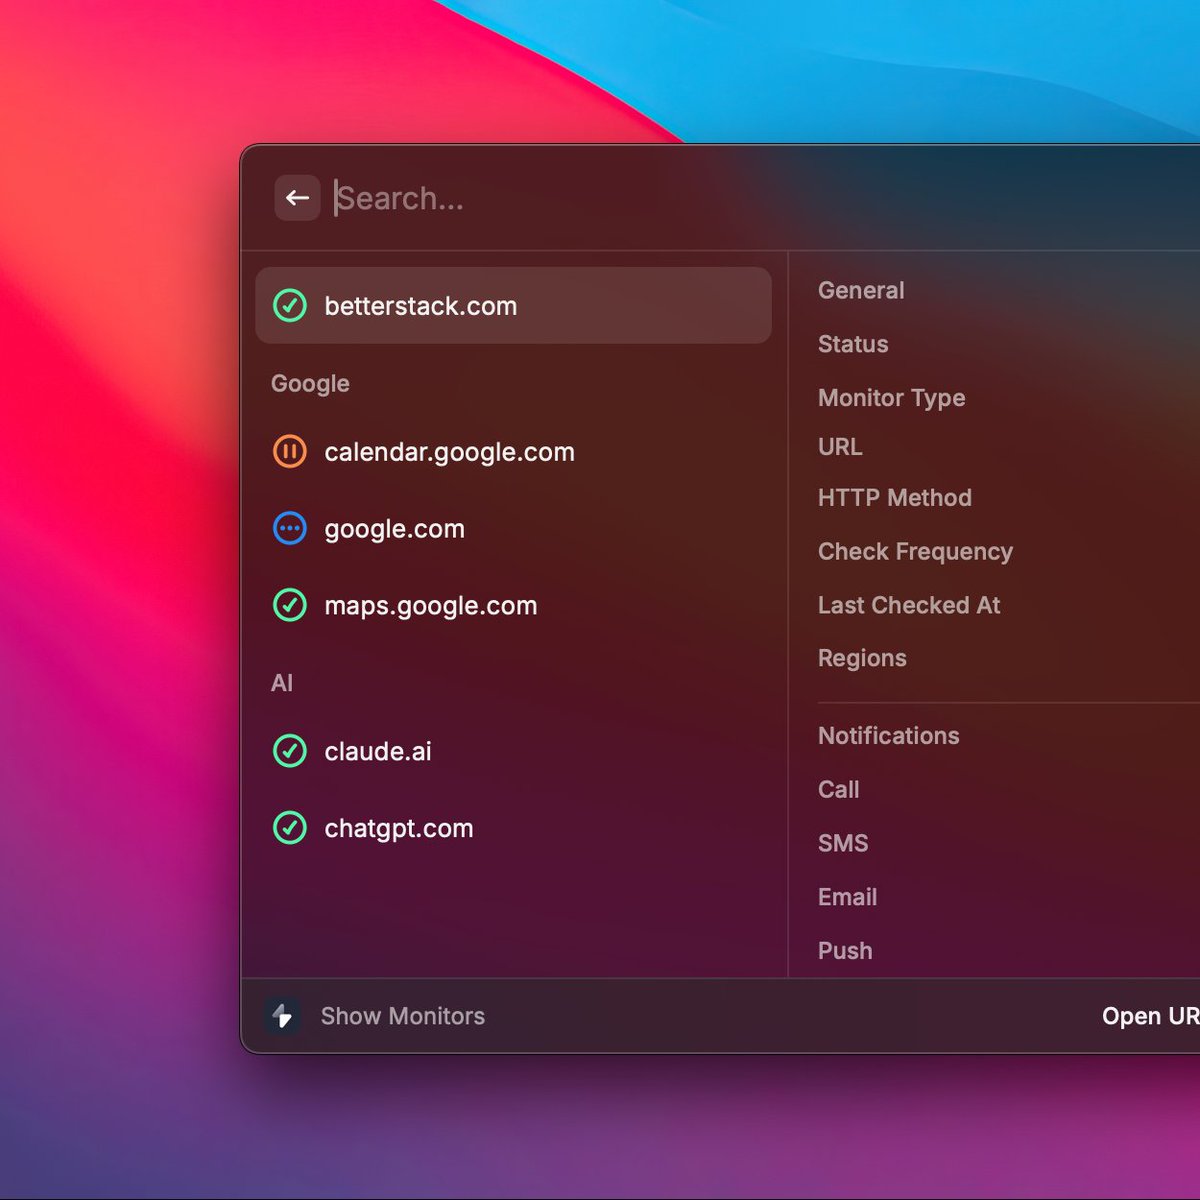
Task: Click the Check Frequency label
Action: click(915, 552)
